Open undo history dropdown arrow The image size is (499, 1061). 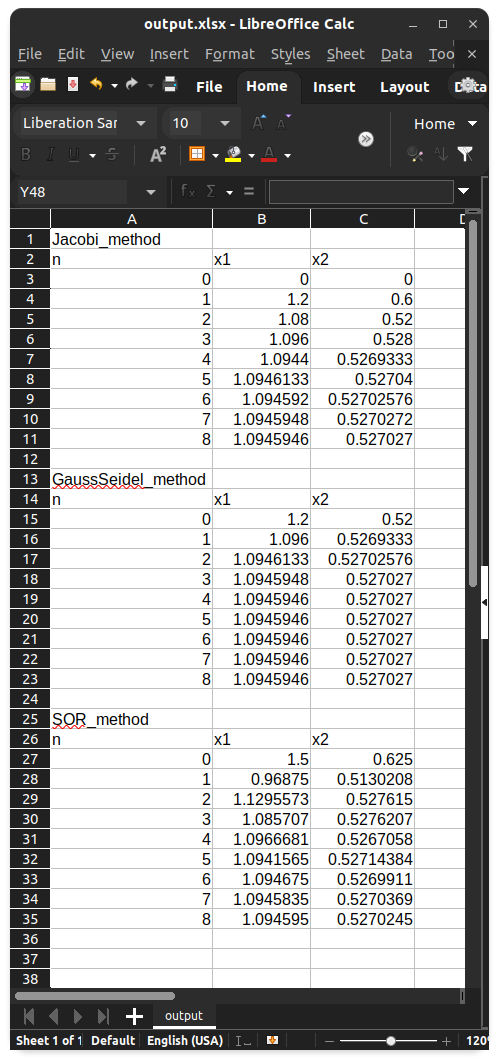tap(114, 85)
